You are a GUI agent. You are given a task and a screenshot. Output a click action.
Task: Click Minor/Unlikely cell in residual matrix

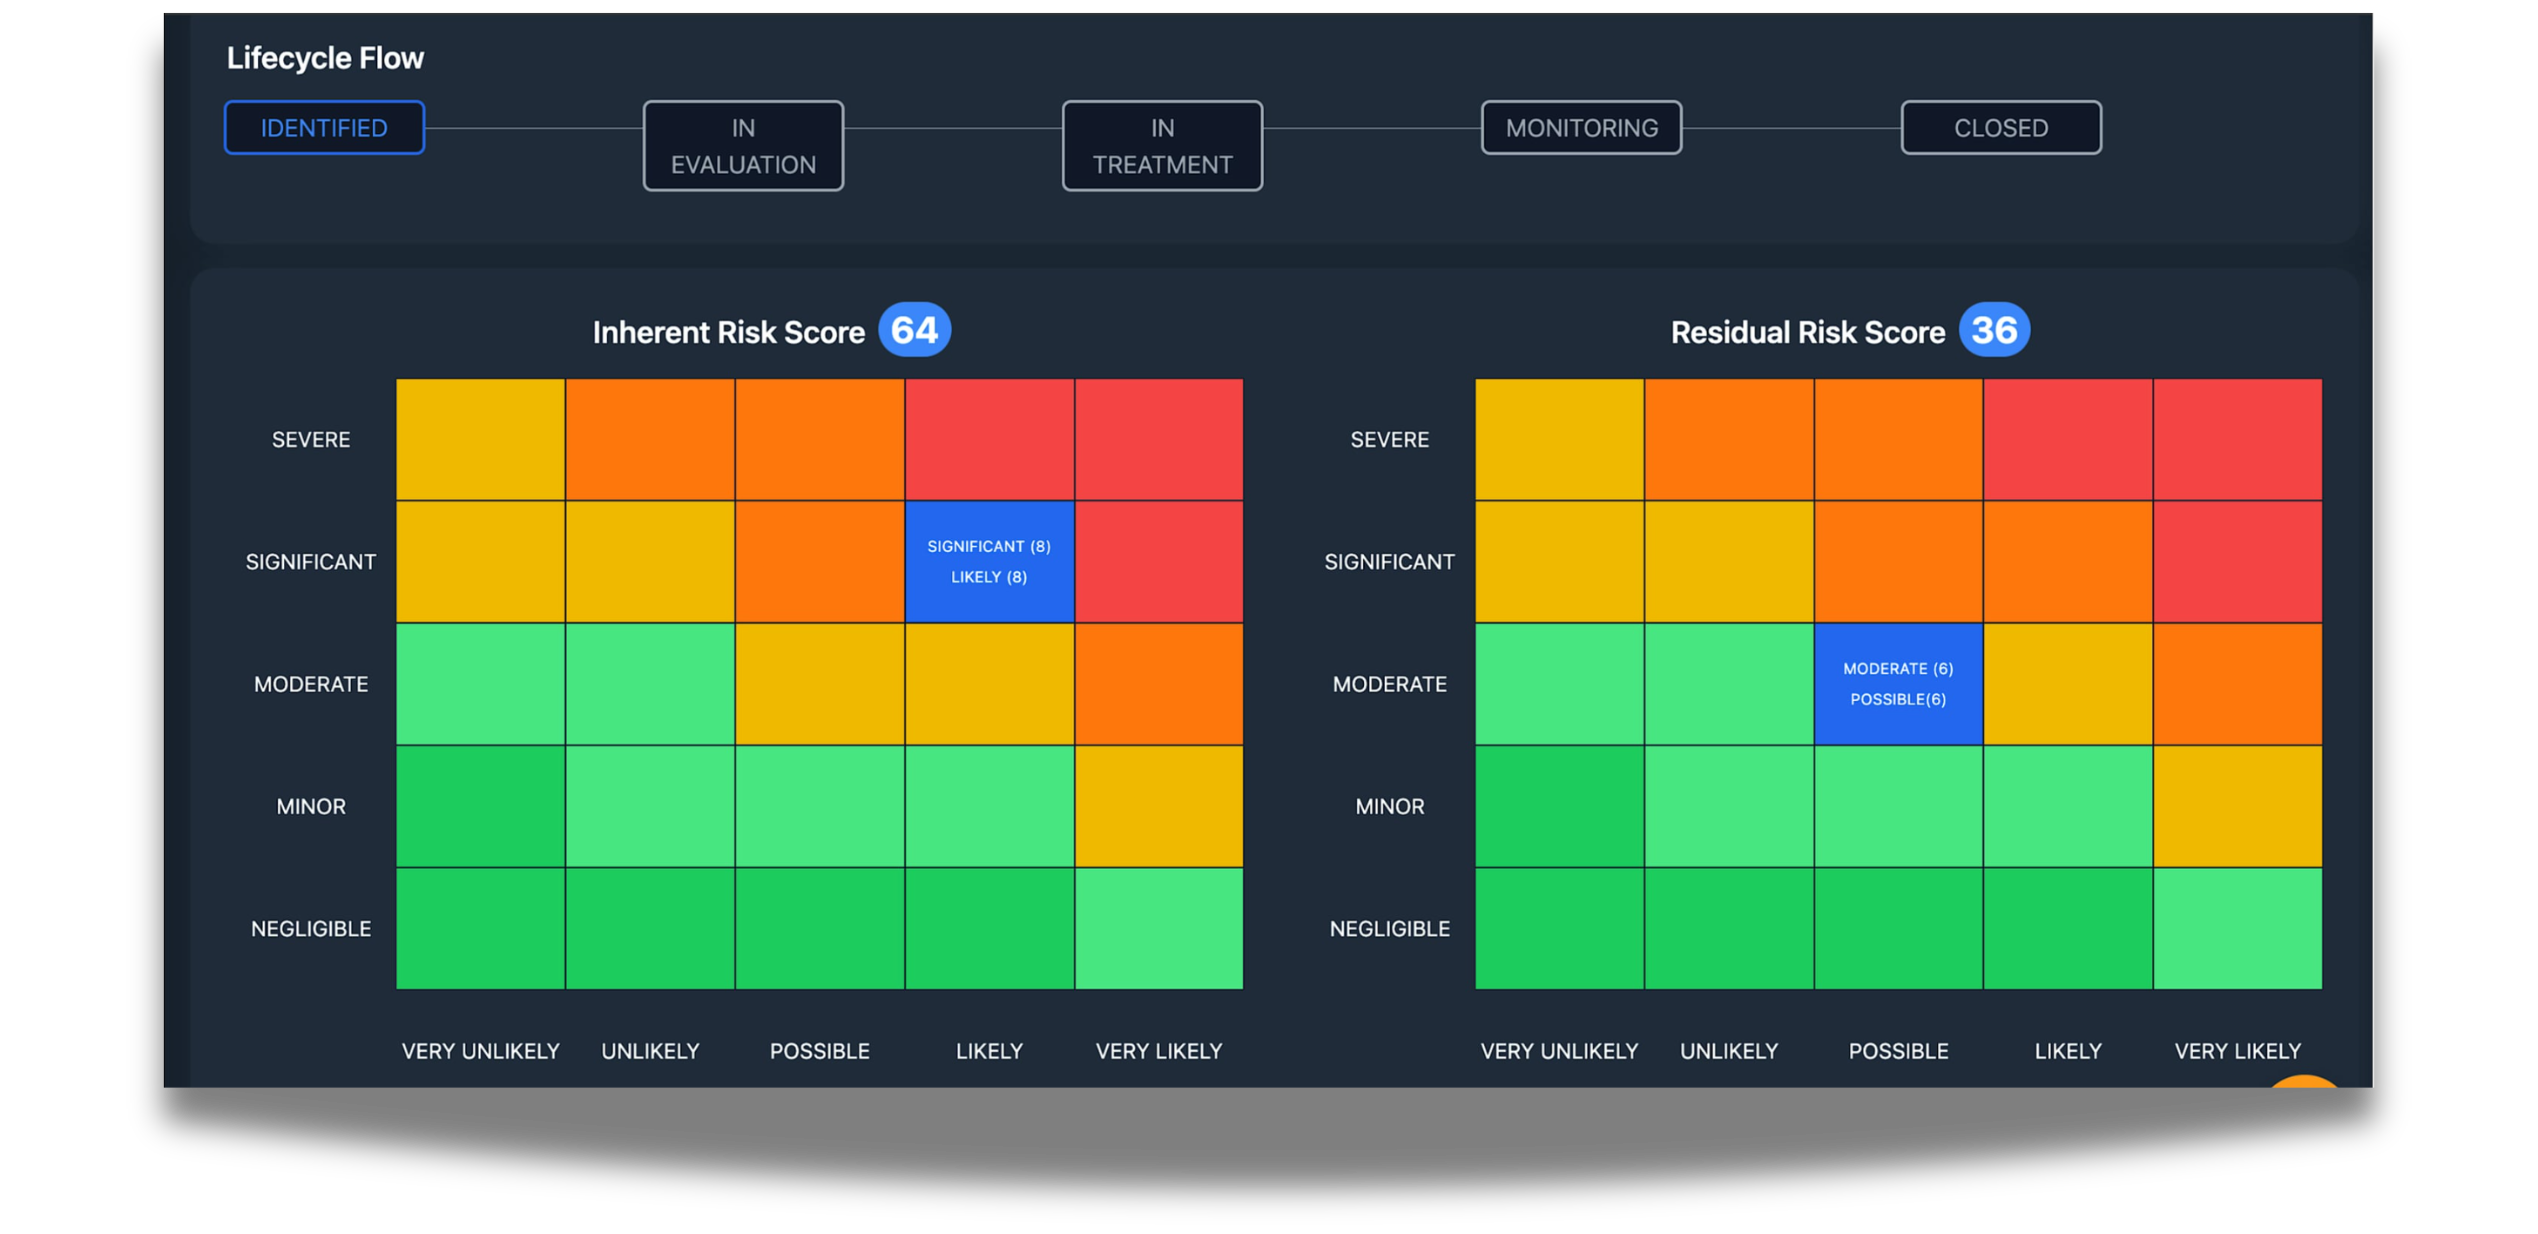(1729, 806)
